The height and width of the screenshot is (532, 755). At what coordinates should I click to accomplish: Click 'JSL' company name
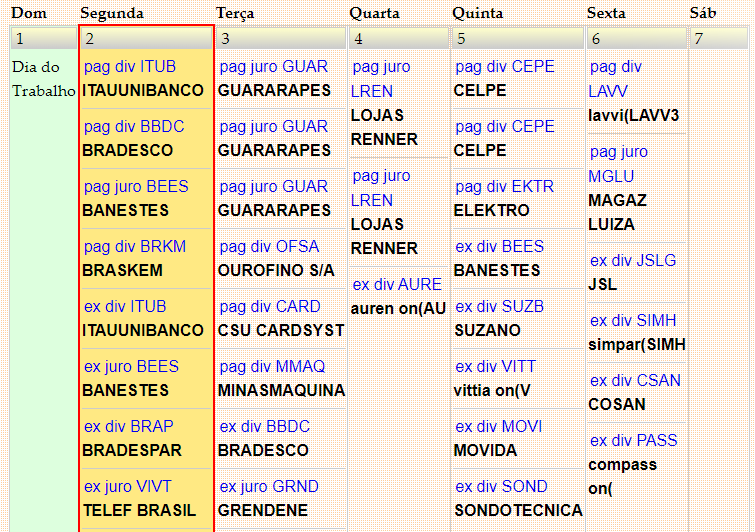602,285
